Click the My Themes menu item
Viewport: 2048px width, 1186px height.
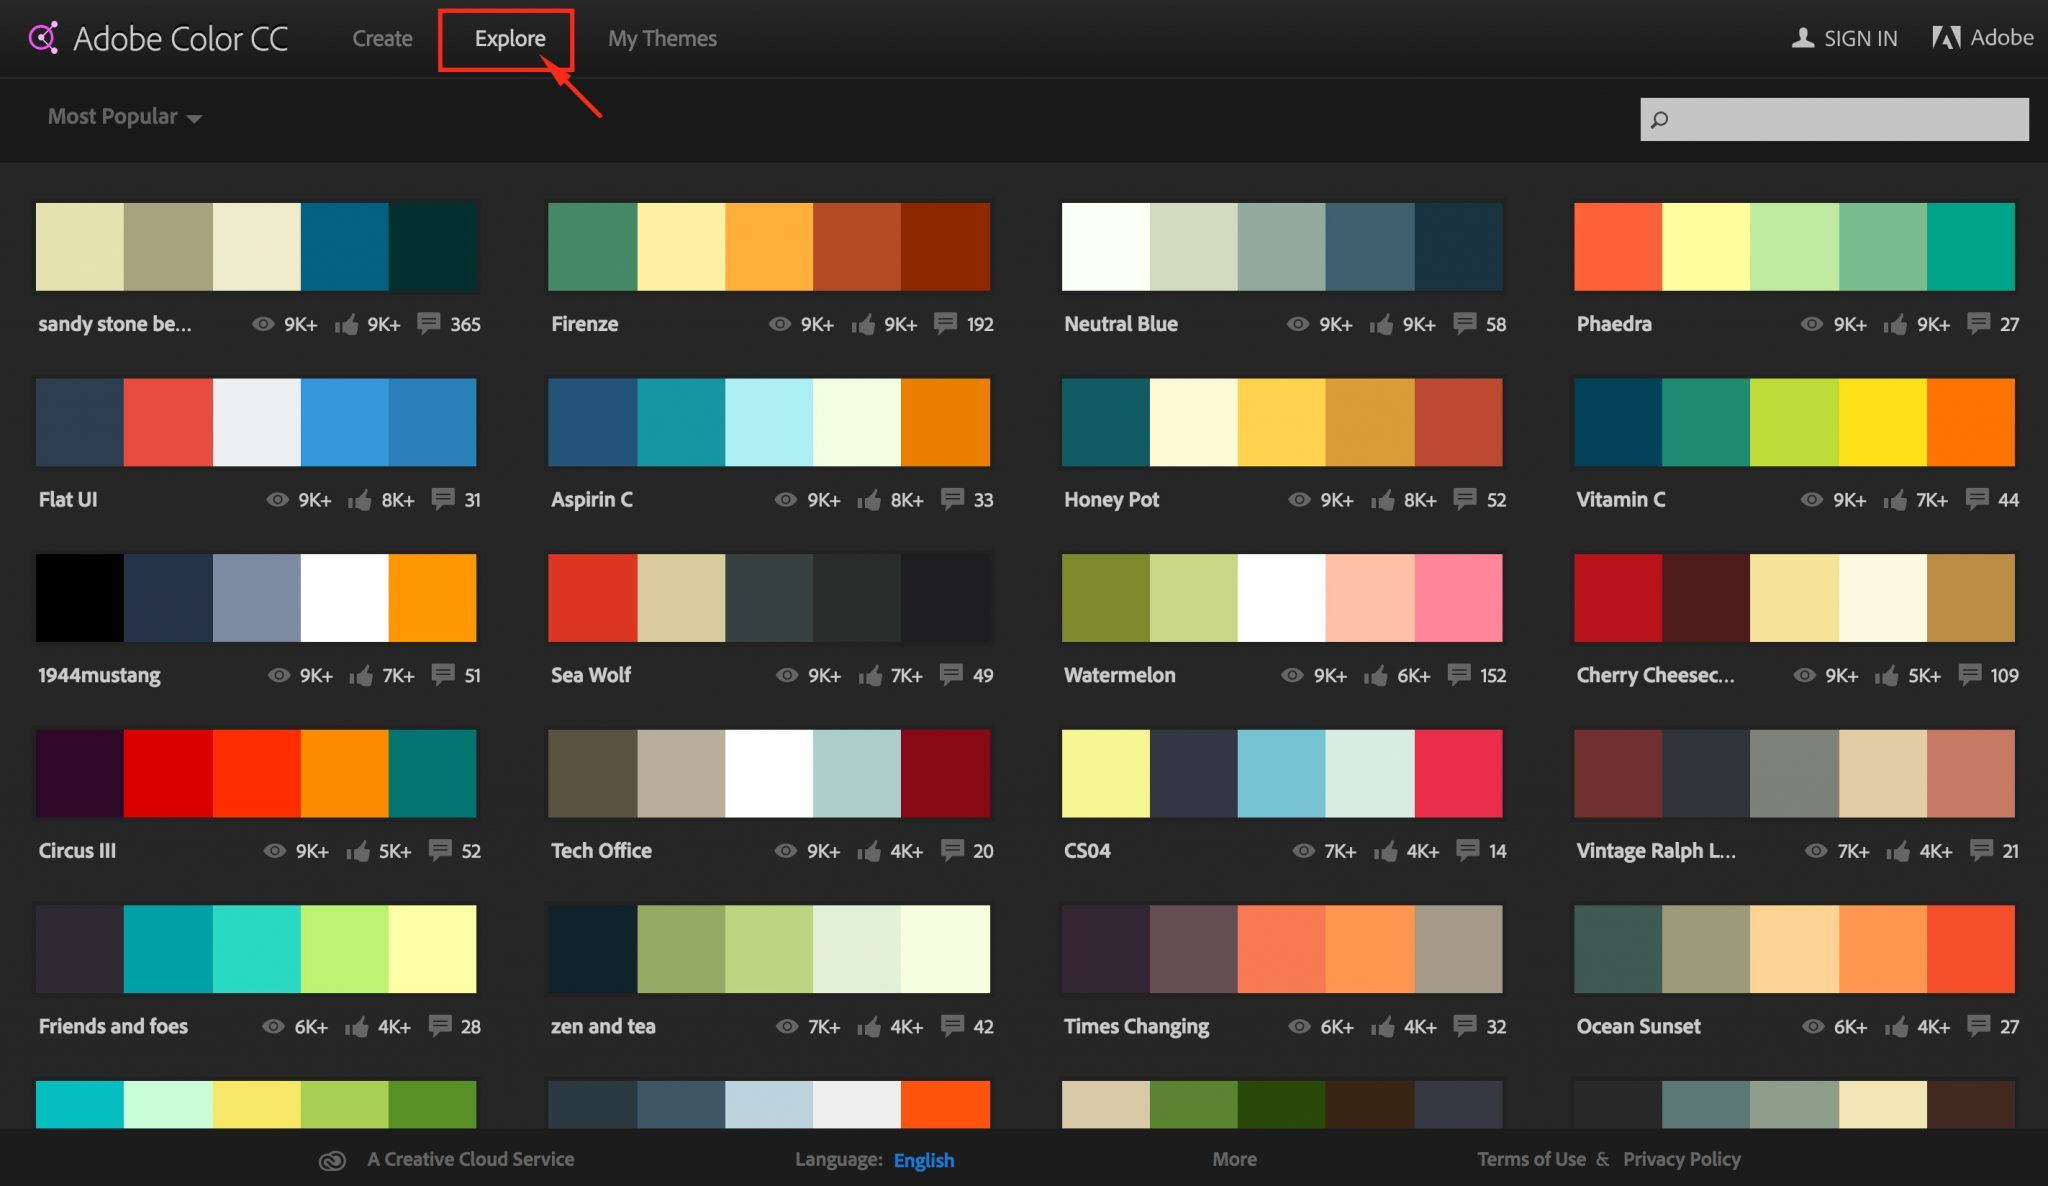[x=662, y=38]
